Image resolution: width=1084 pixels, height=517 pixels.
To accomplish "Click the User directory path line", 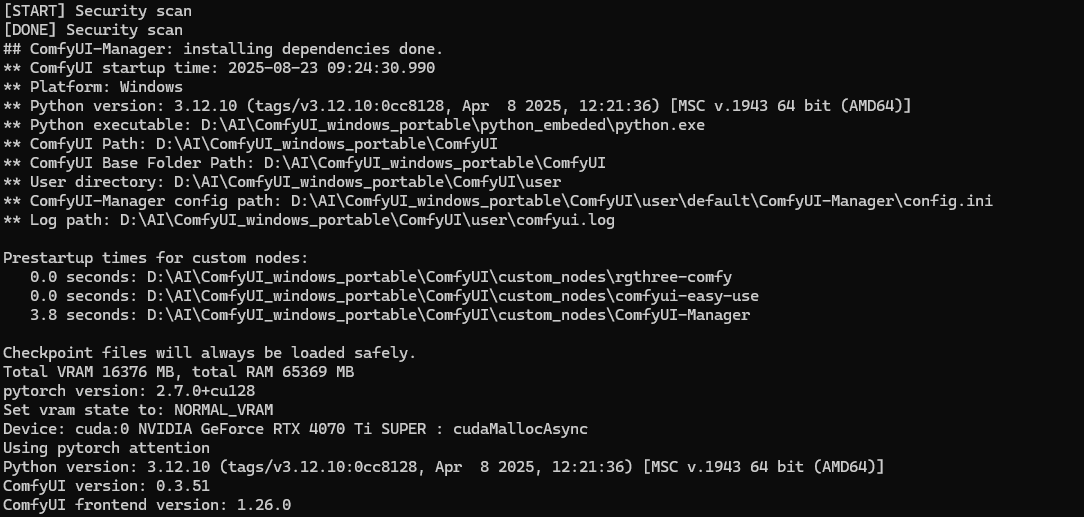I will (282, 182).
